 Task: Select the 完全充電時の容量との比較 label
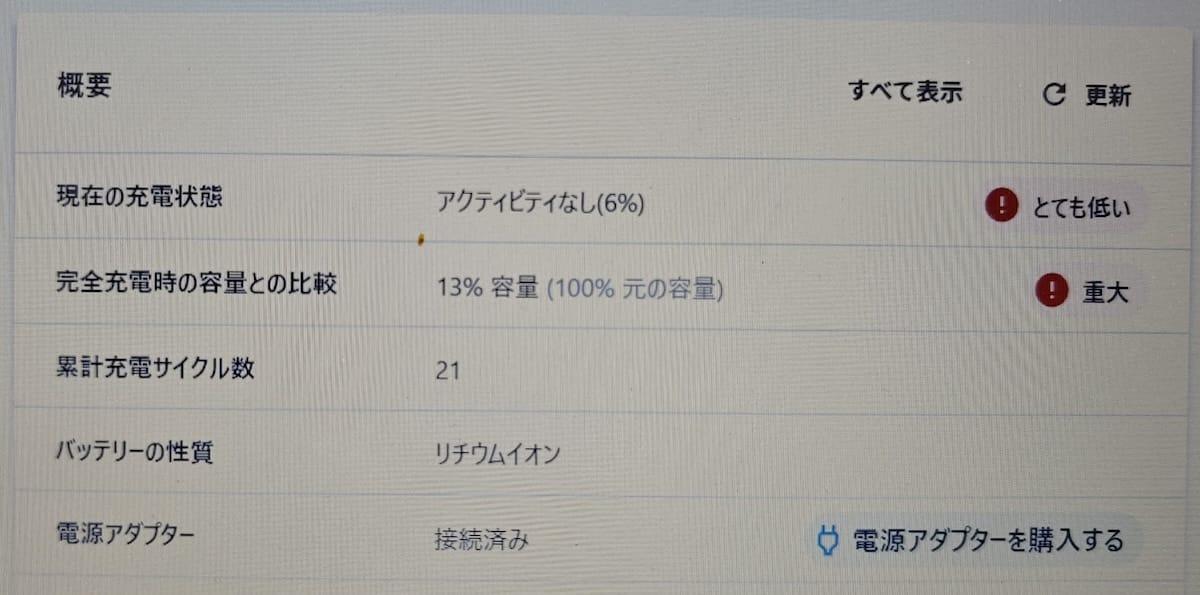click(x=196, y=283)
